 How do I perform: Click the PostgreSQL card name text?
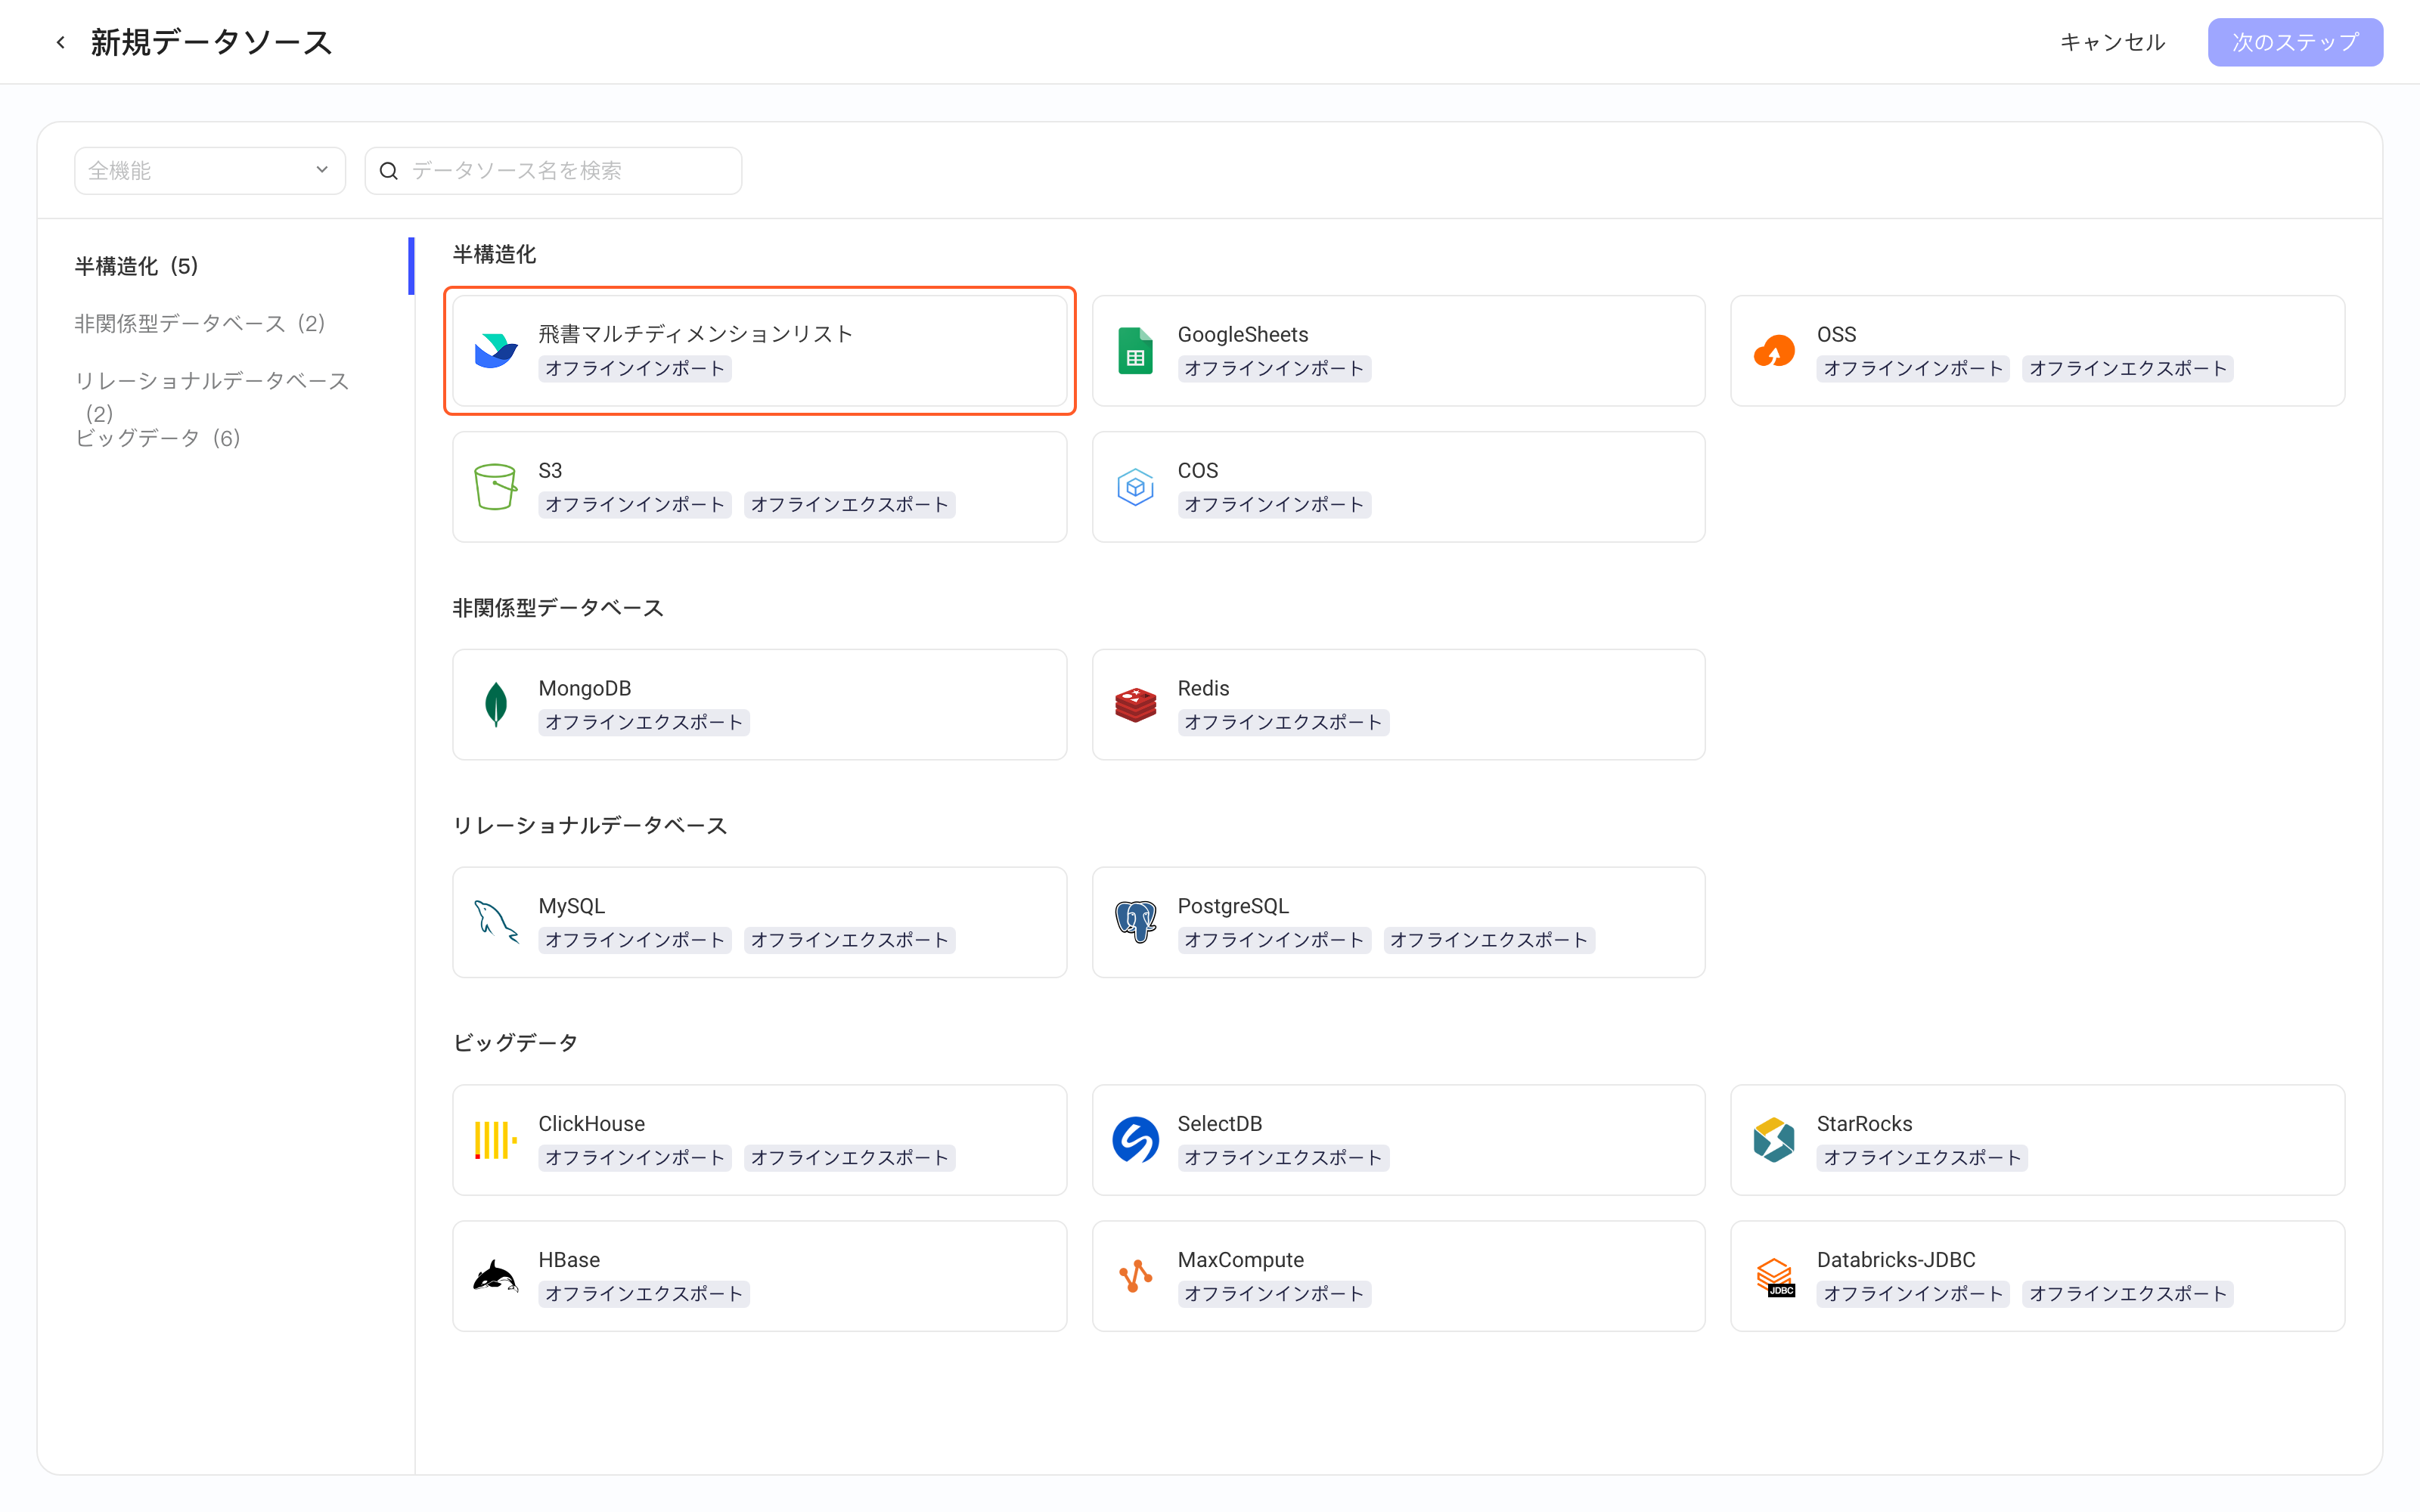[1233, 906]
